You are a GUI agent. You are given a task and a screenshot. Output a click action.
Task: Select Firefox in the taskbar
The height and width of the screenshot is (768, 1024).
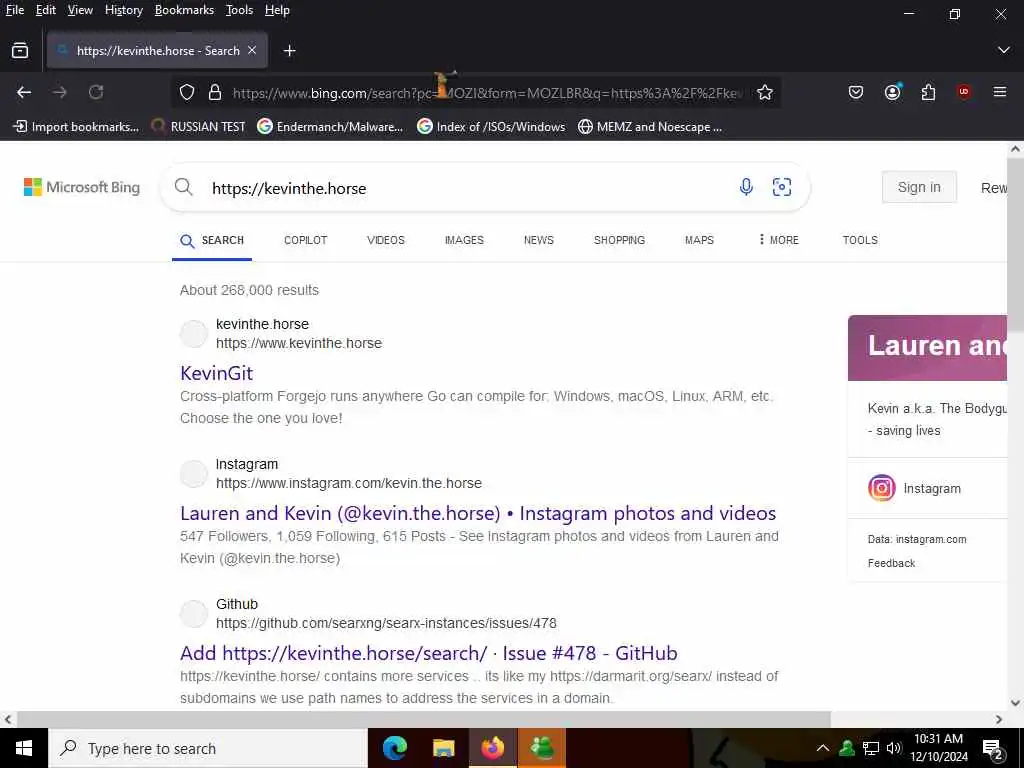click(492, 748)
